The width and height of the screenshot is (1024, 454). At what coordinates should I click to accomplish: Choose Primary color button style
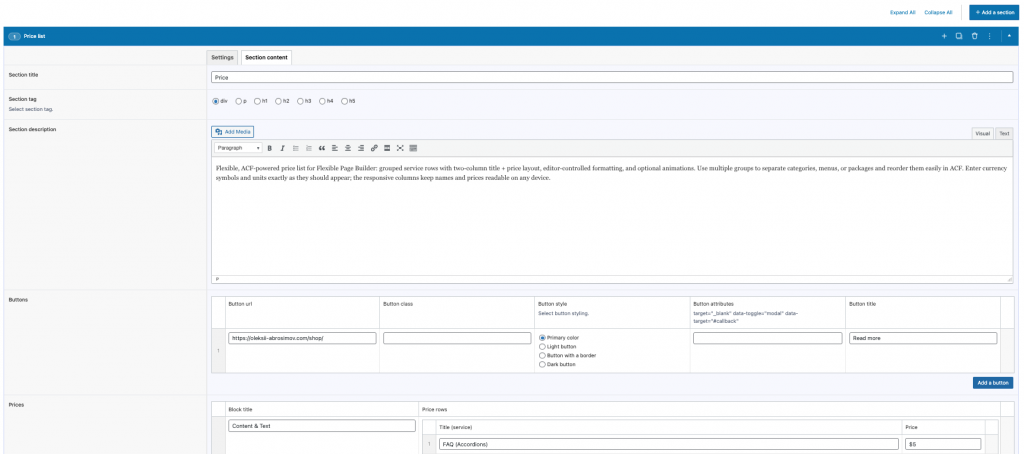click(x=542, y=338)
